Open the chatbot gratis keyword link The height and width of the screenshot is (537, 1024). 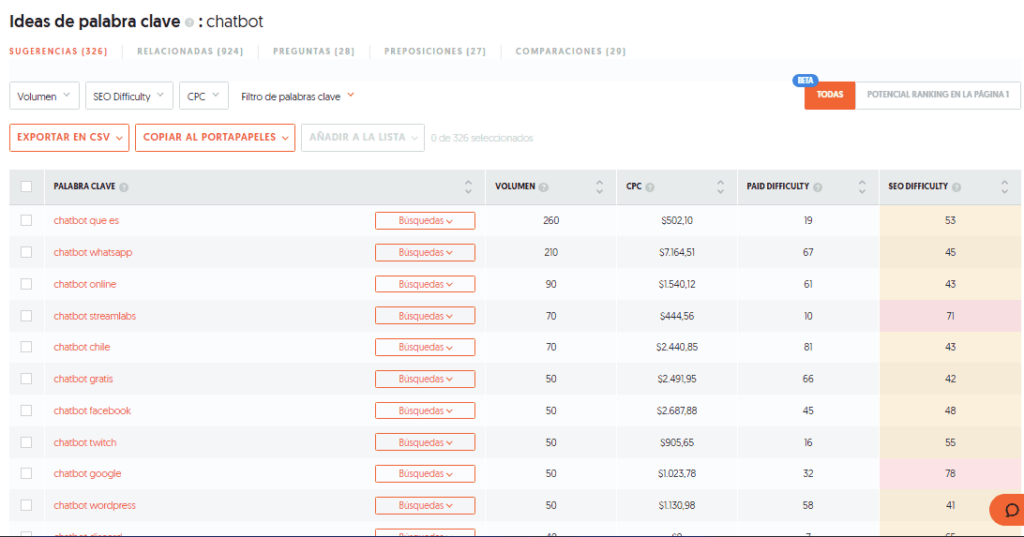(x=83, y=379)
